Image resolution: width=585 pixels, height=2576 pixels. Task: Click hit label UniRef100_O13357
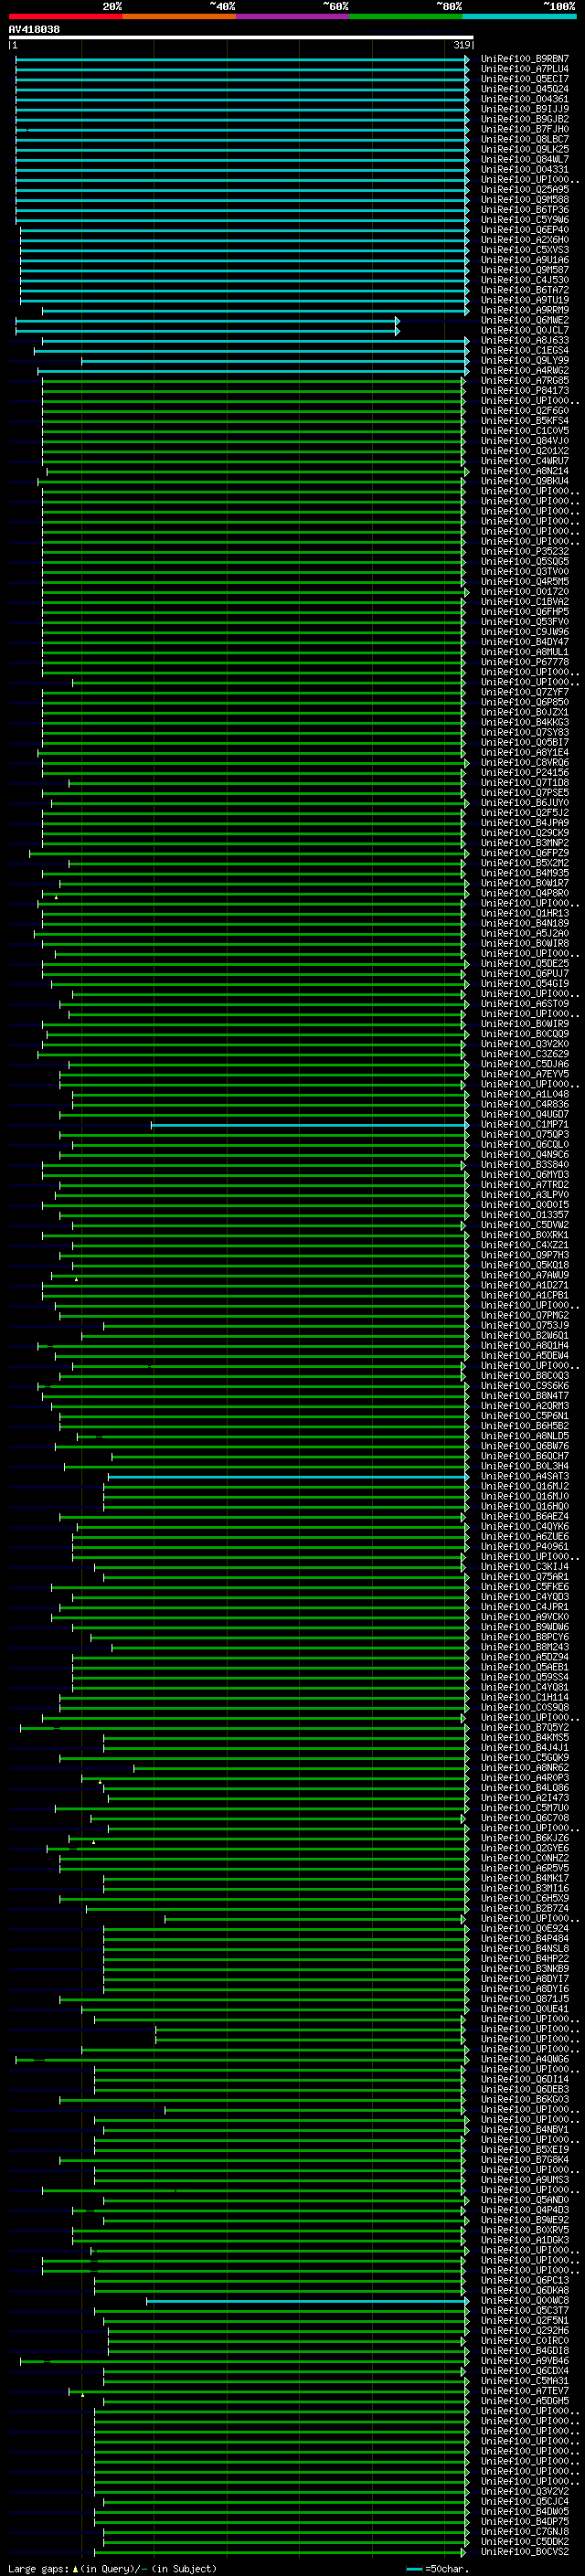524,1215
